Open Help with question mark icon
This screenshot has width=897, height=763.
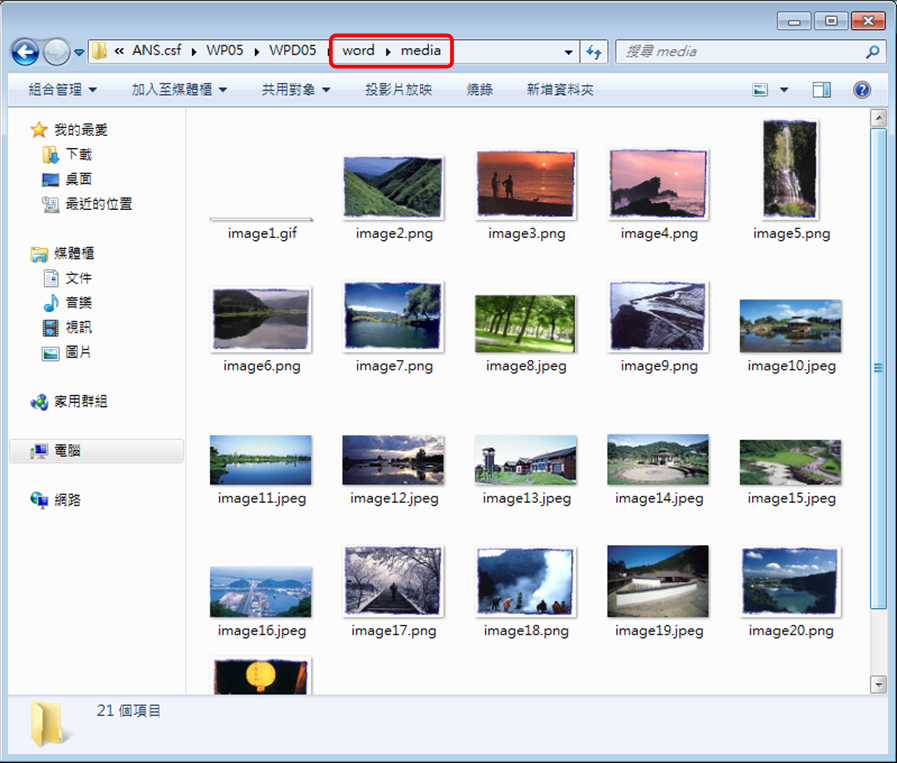(x=862, y=90)
